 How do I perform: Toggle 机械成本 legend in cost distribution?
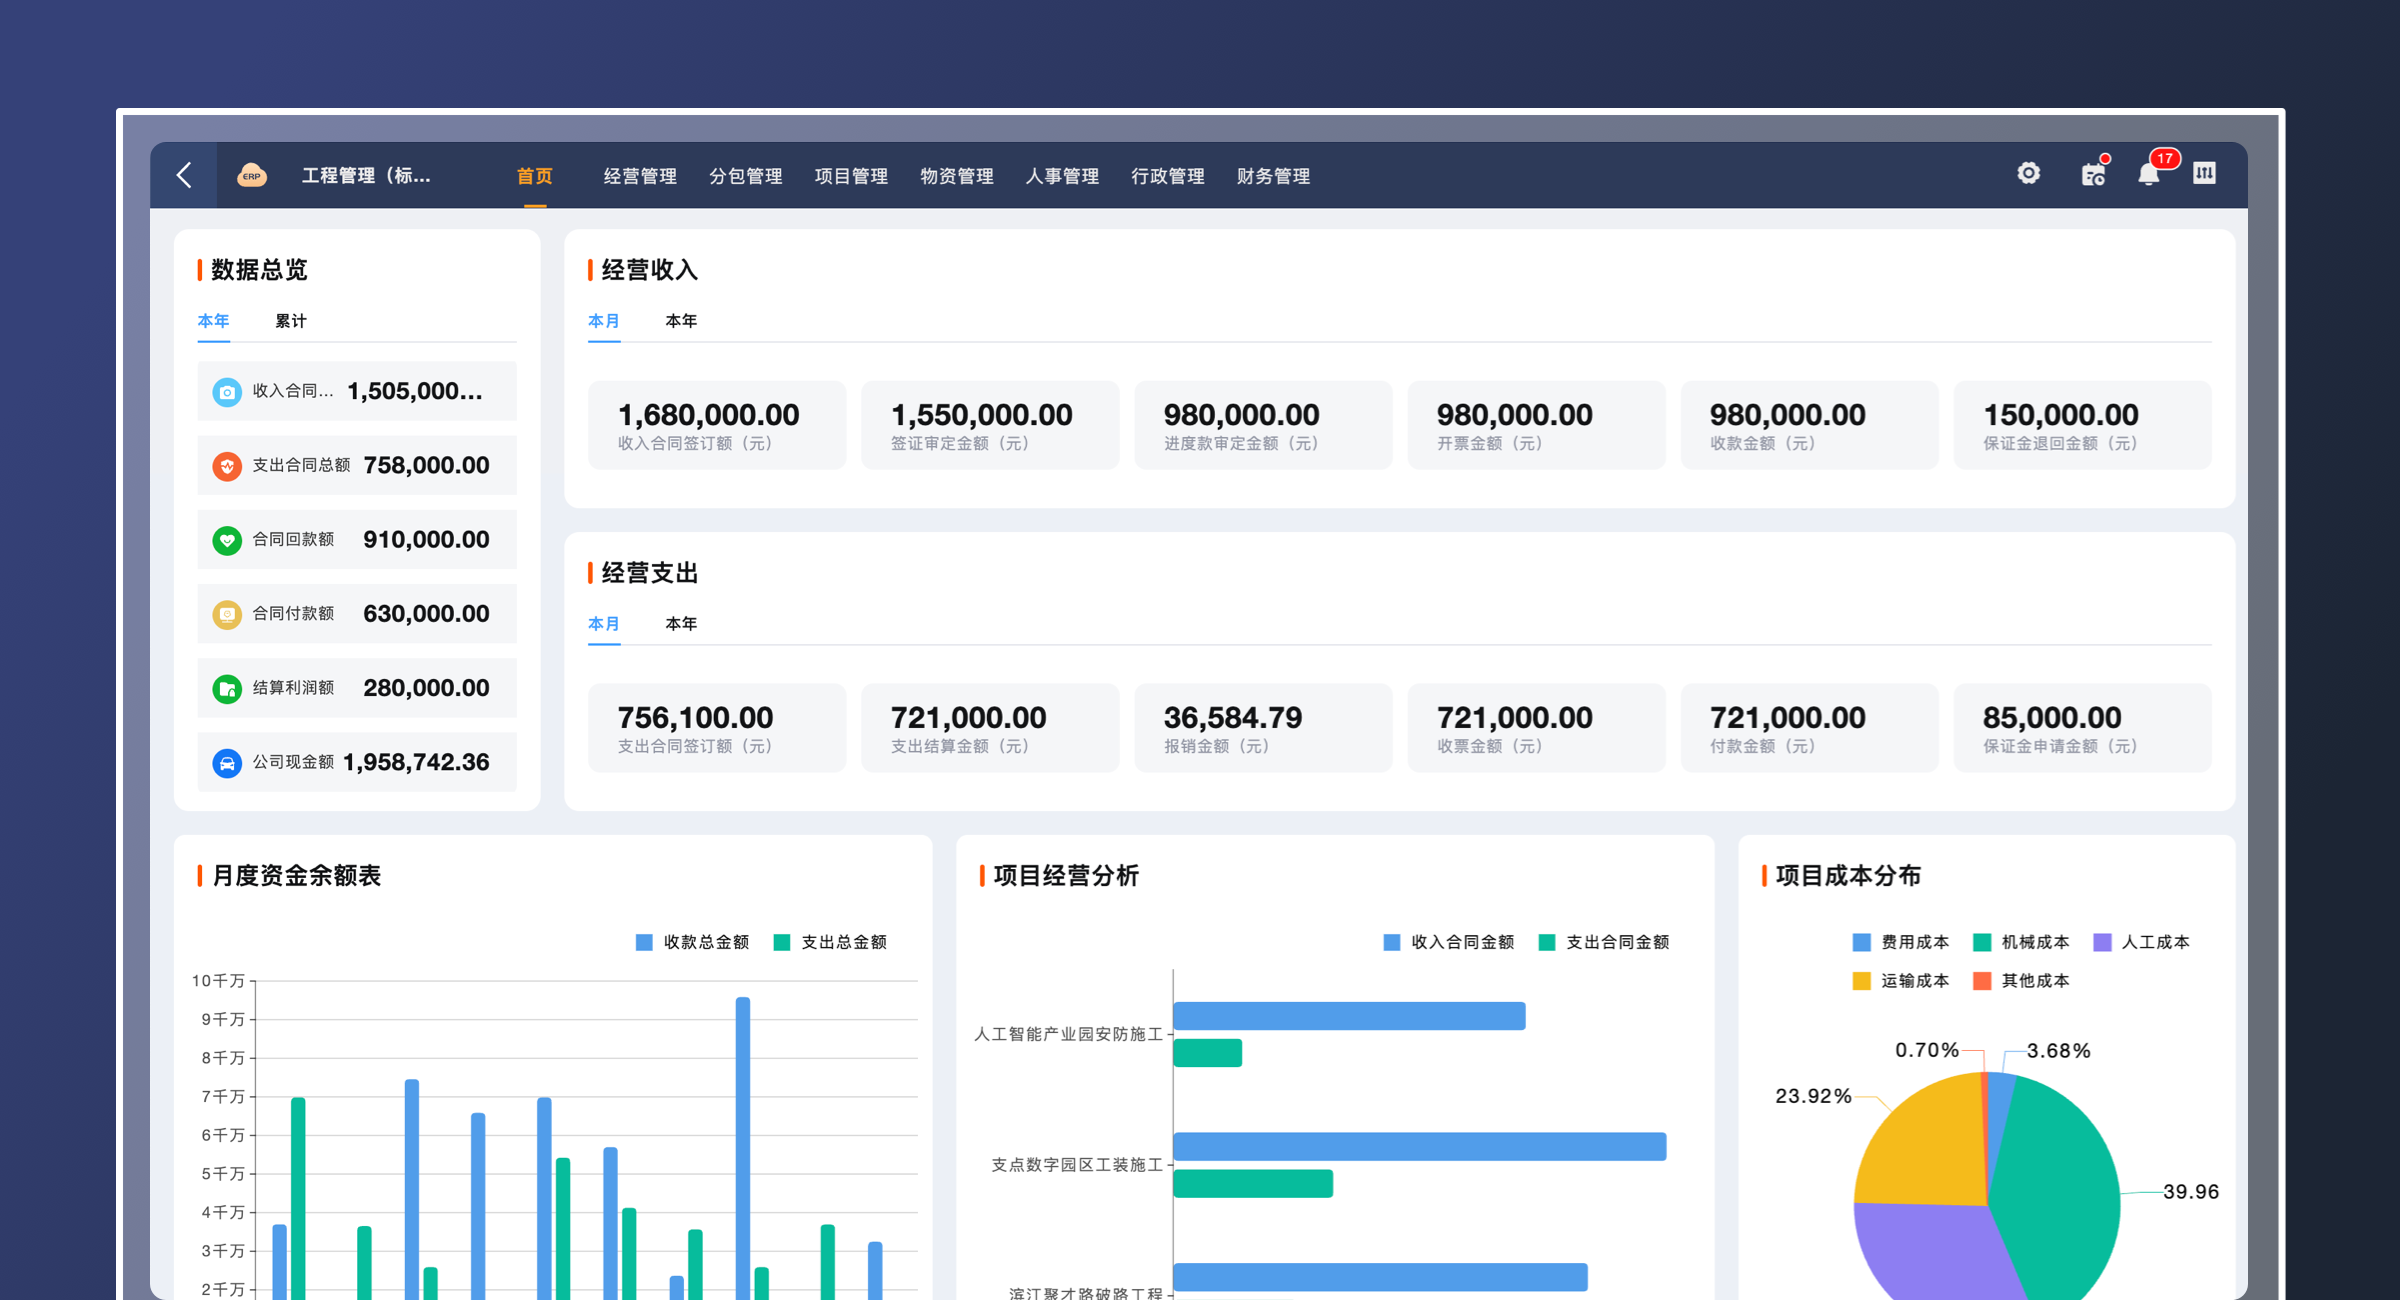tap(2020, 942)
